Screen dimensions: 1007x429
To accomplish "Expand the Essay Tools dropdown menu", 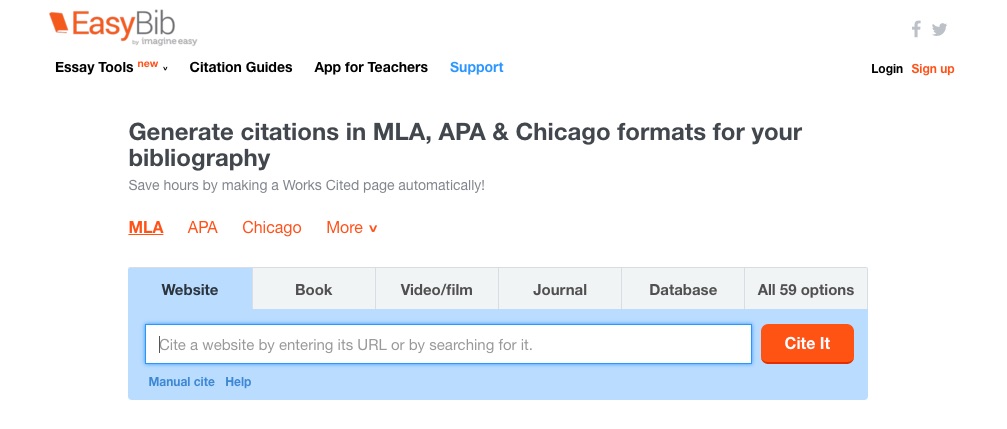I will [x=111, y=68].
